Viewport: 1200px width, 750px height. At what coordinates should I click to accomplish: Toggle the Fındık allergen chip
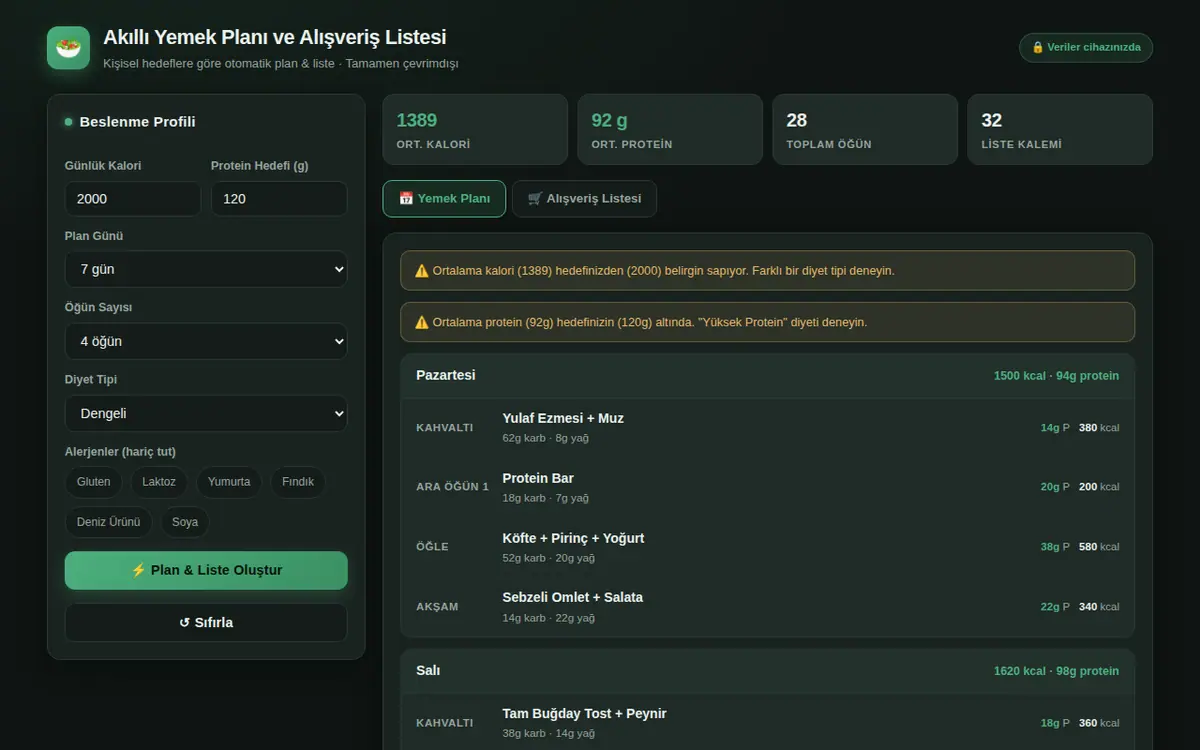[298, 482]
